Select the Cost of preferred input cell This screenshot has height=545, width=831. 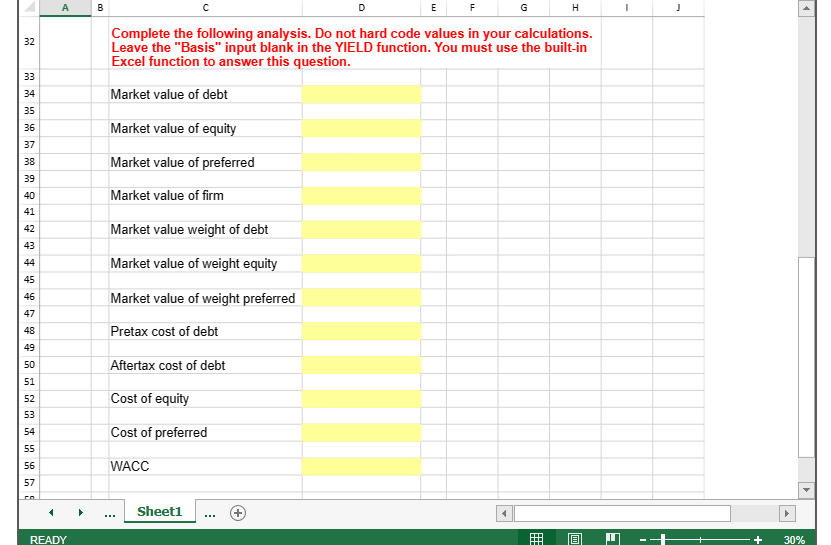361,433
